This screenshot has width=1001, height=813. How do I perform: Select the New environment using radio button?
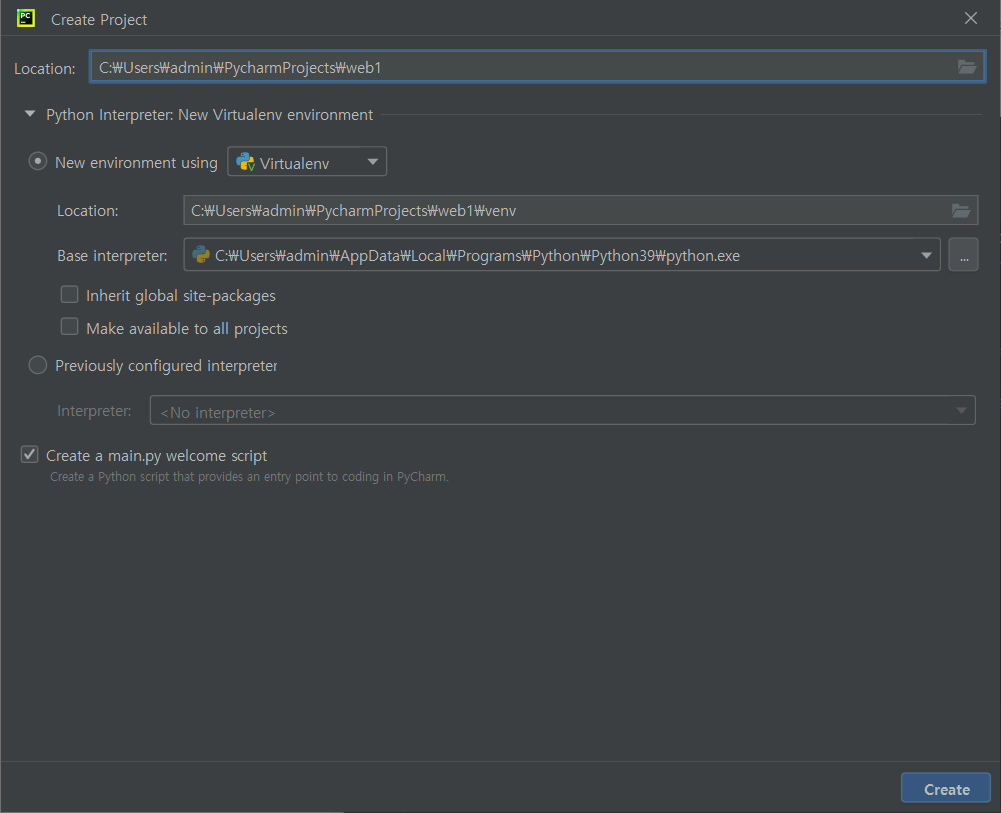pyautogui.click(x=38, y=162)
